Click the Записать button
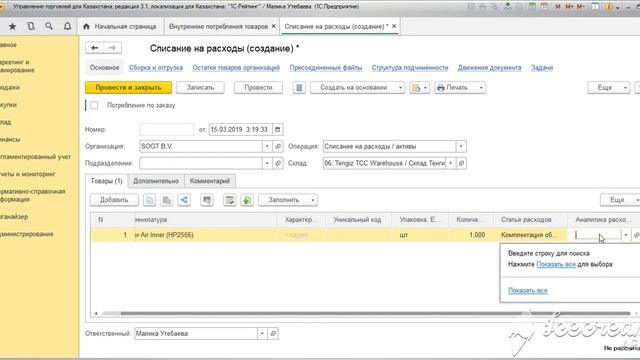 [x=200, y=88]
